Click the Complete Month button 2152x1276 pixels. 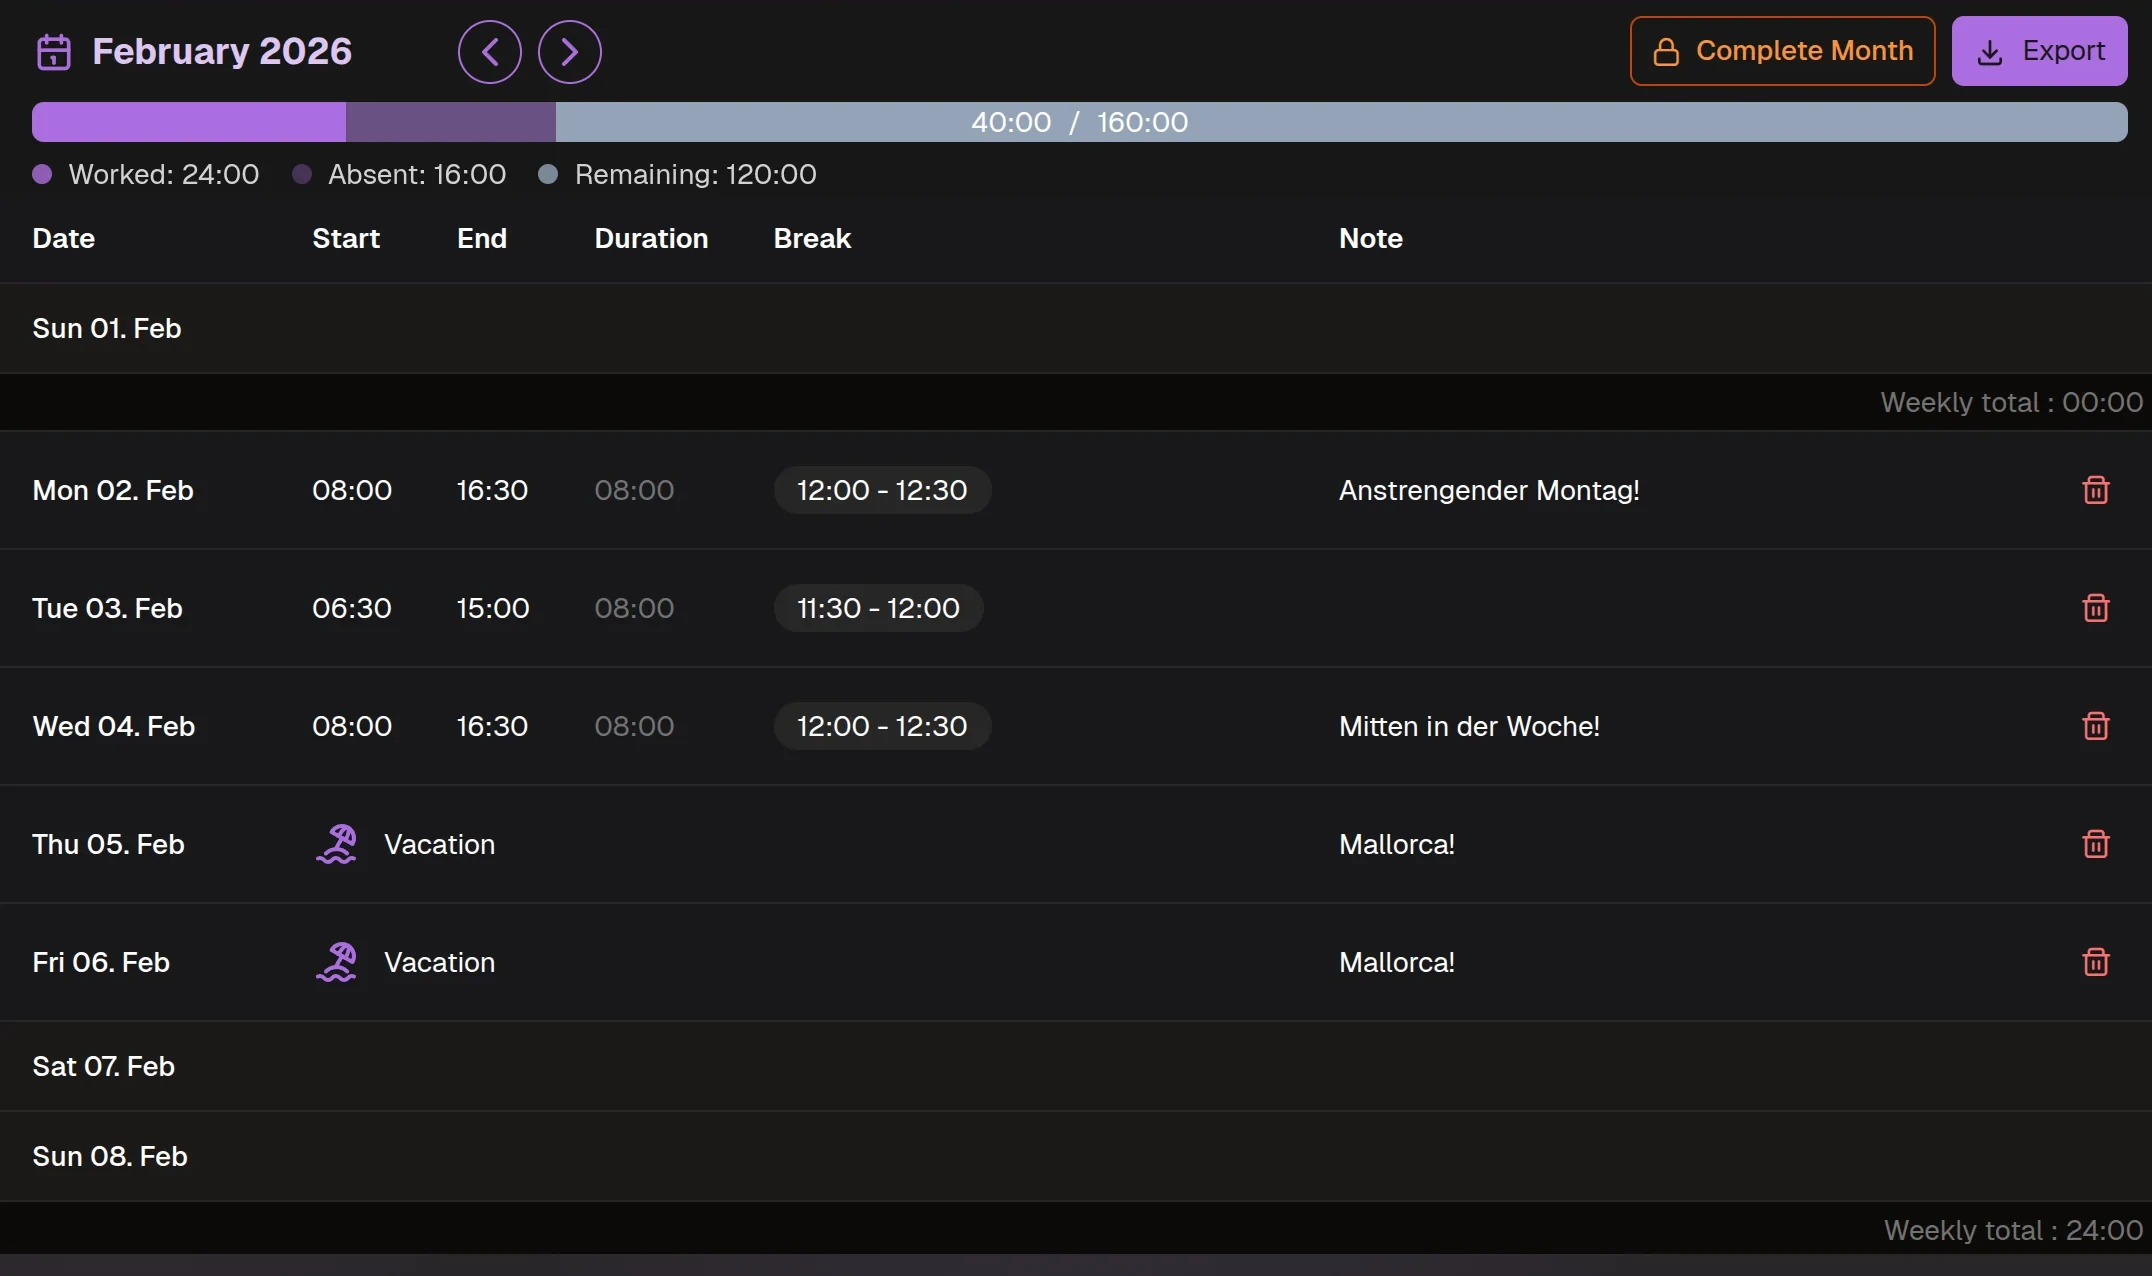point(1782,51)
